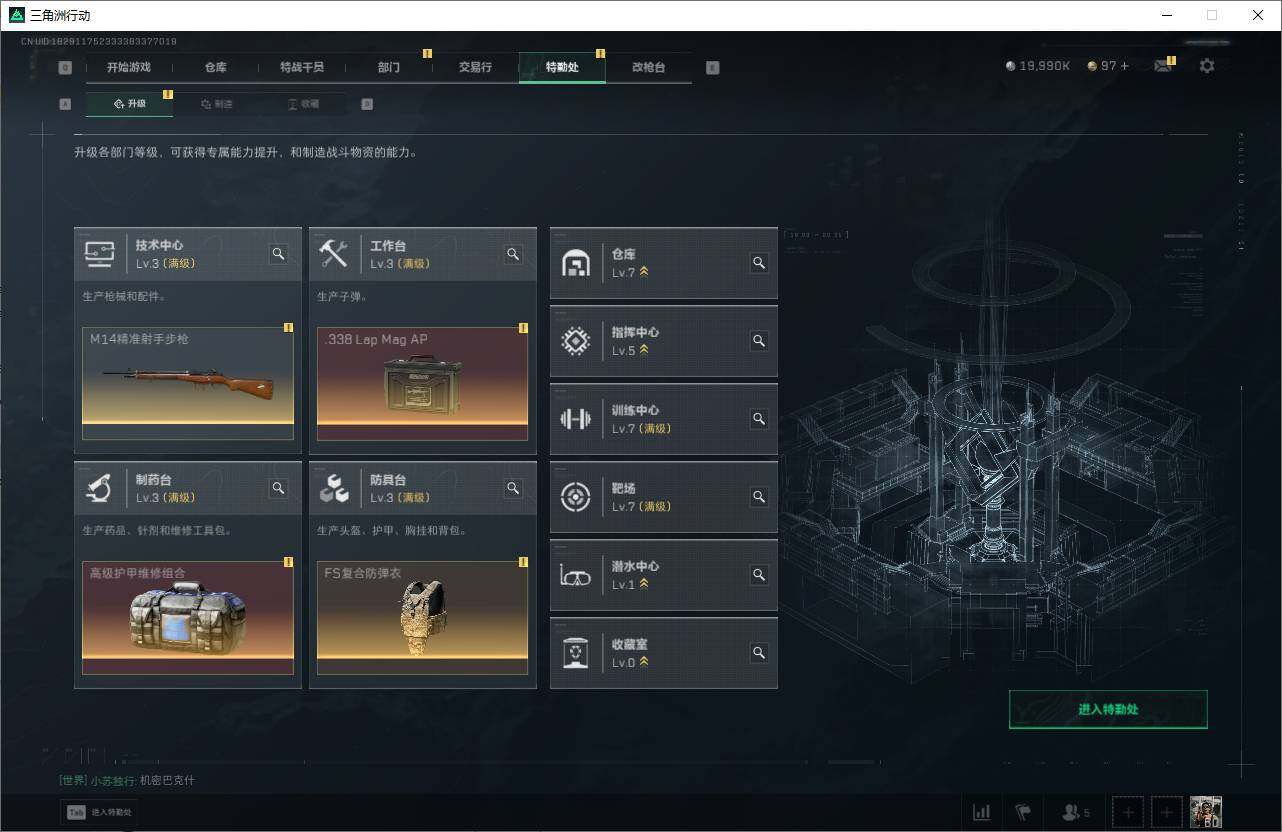Click the bar chart stats icon in bottom bar
Viewport: 1282px width, 832px height.
tap(981, 812)
